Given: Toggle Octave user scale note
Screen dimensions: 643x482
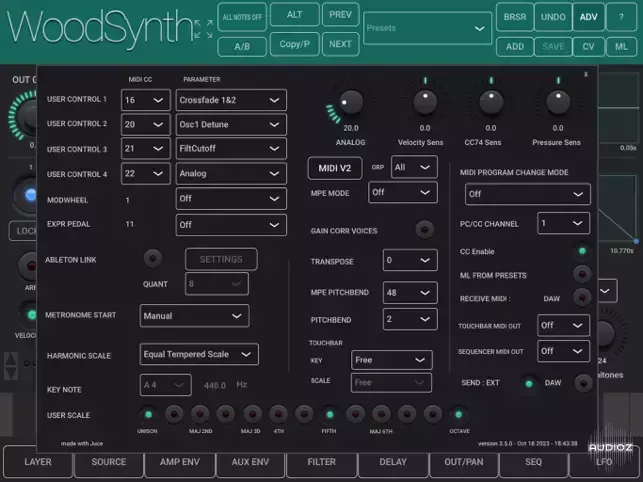Looking at the screenshot, I should coord(458,414).
